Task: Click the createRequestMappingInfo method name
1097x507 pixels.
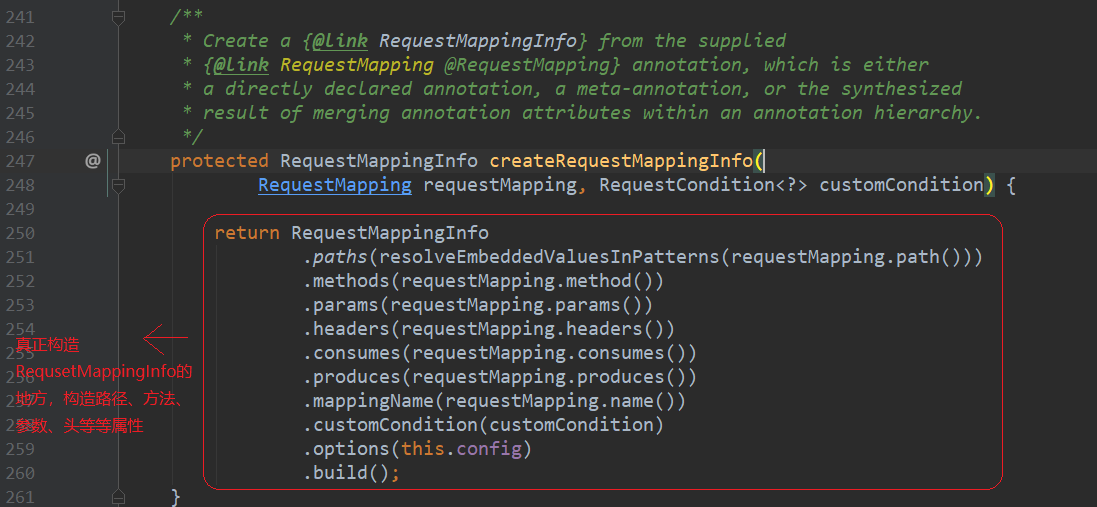Action: pyautogui.click(x=621, y=160)
